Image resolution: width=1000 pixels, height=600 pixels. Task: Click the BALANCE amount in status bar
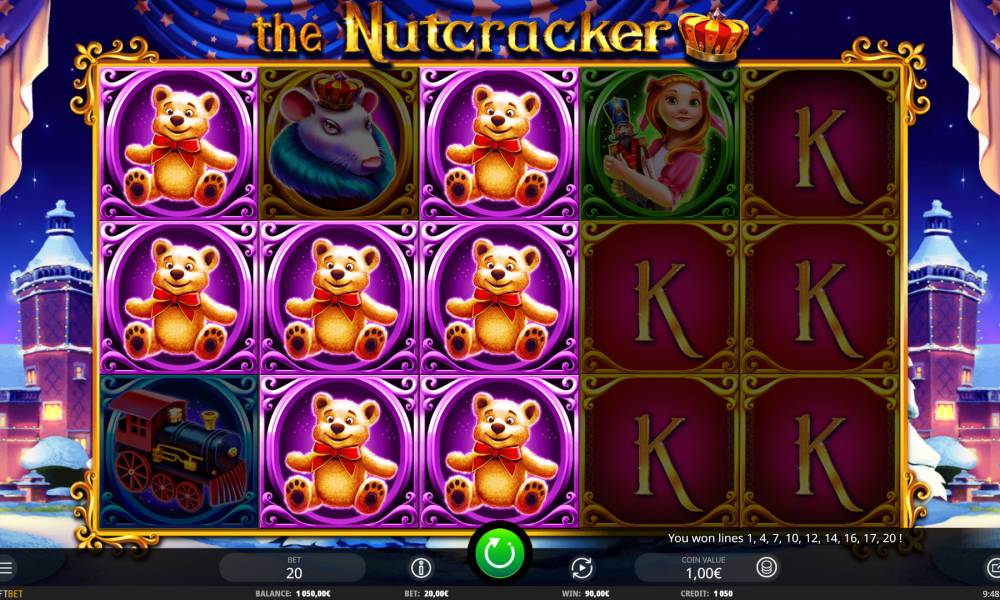[x=293, y=594]
